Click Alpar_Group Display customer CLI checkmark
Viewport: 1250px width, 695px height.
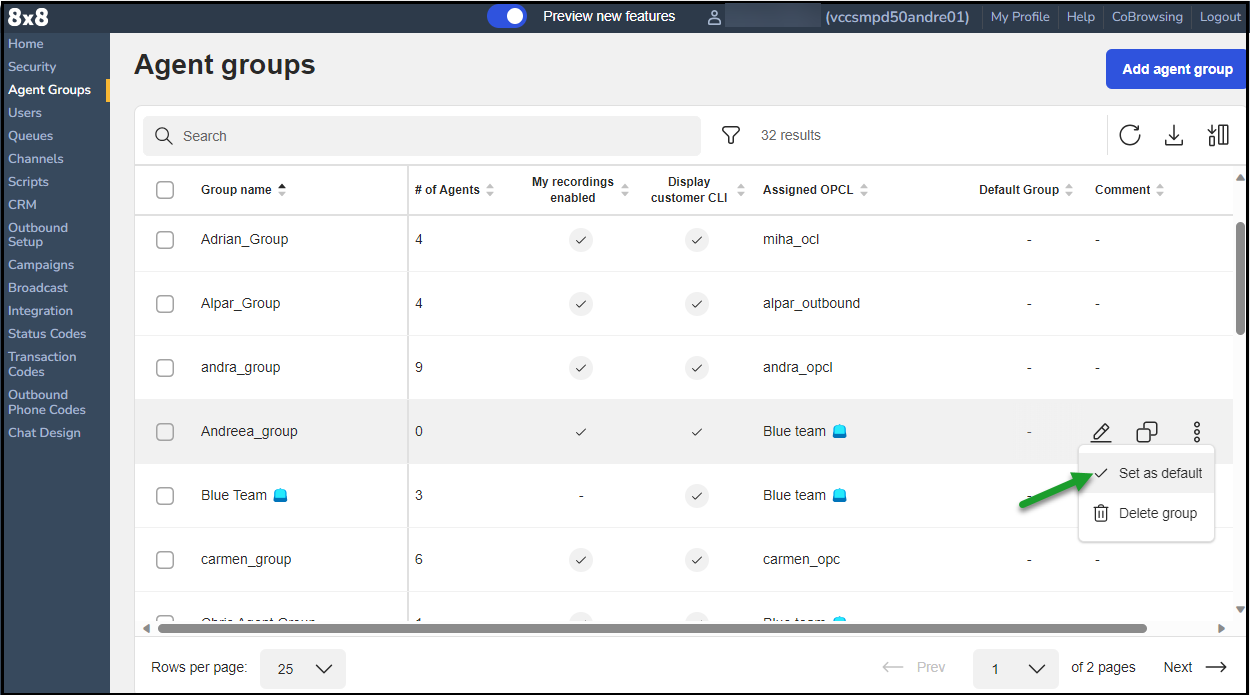(697, 304)
